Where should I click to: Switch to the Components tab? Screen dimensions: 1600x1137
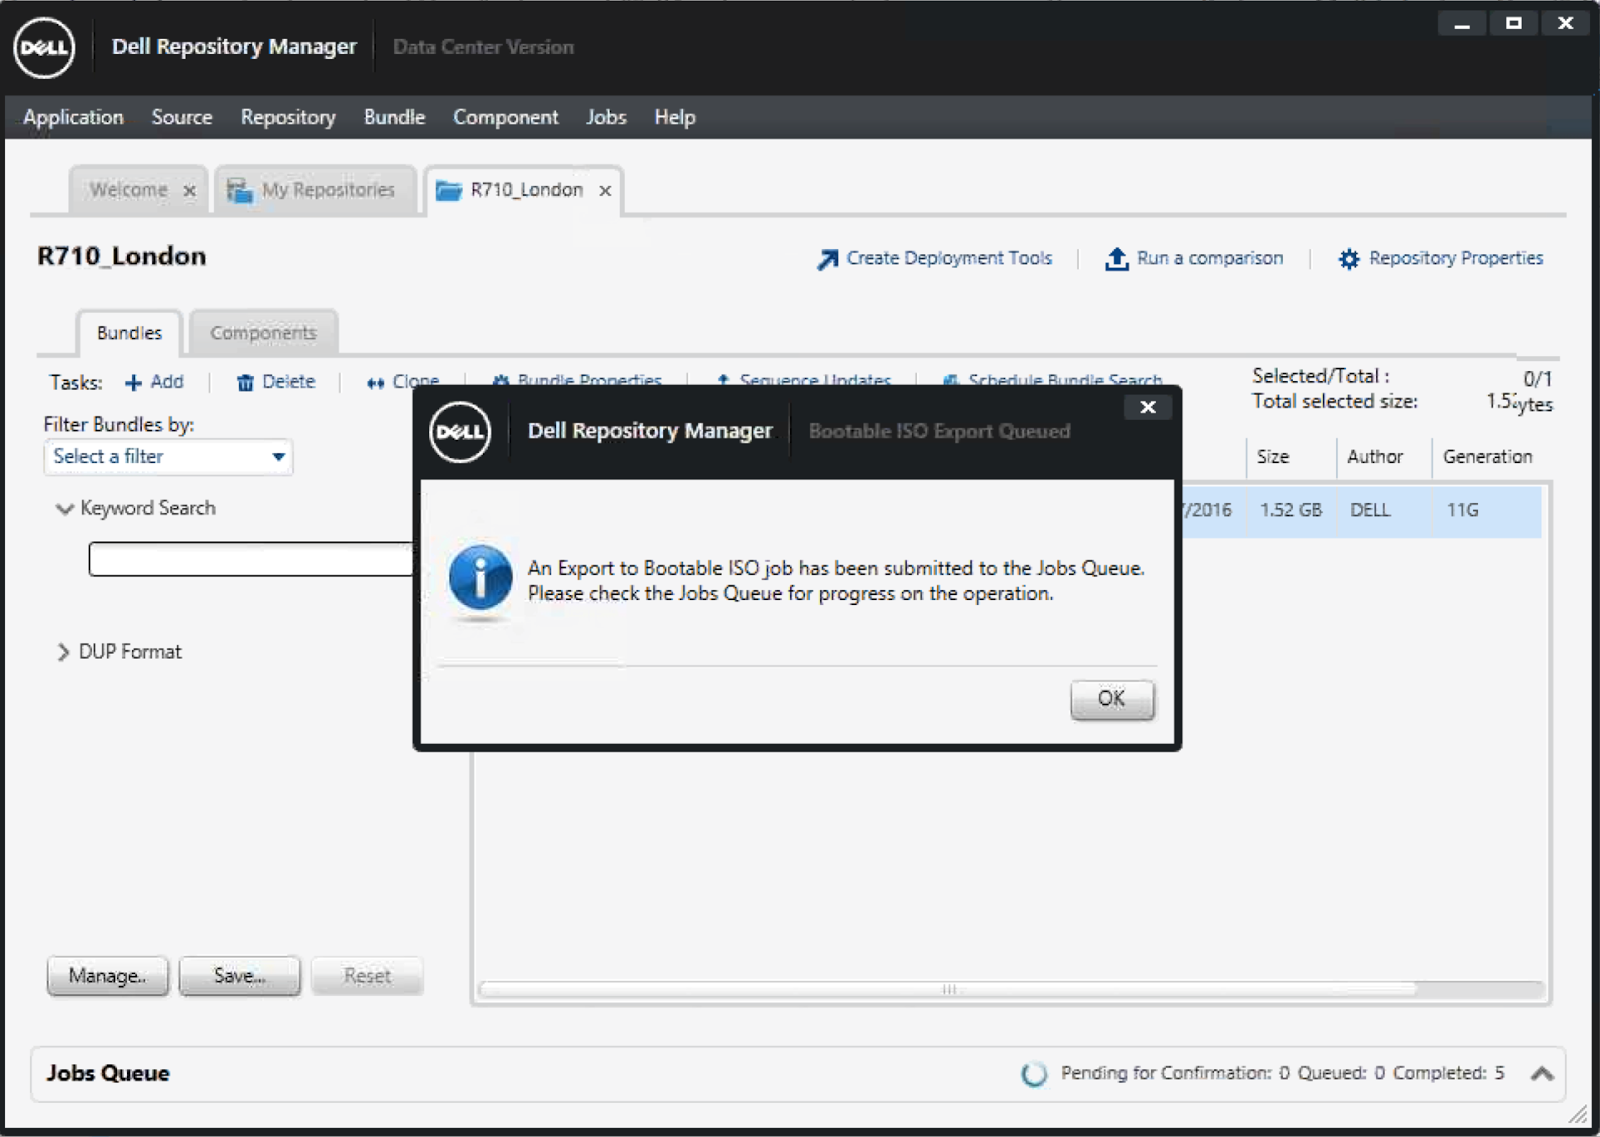pyautogui.click(x=262, y=332)
